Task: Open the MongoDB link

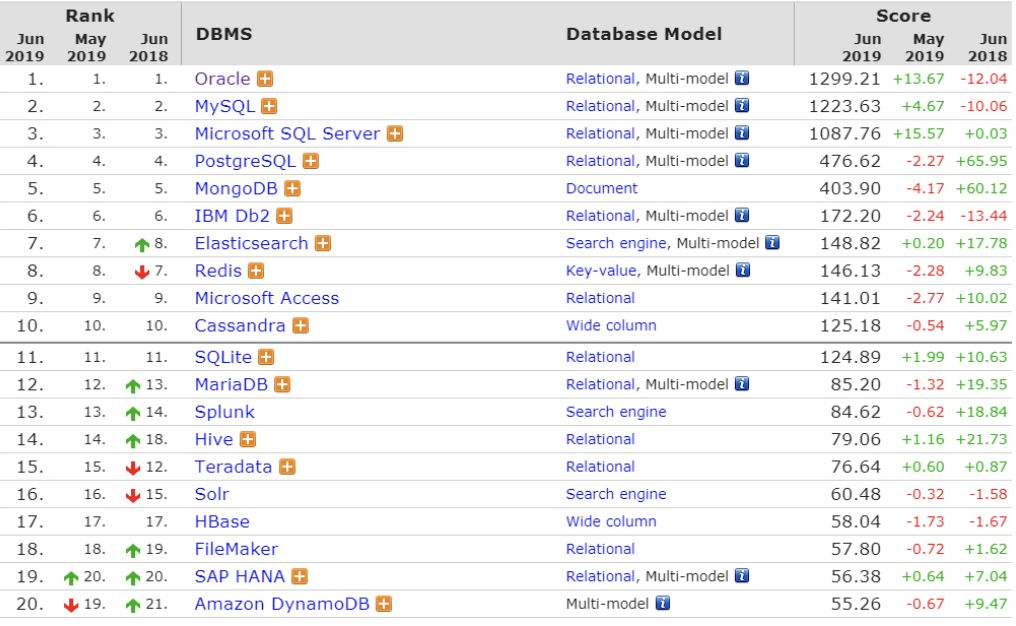Action: 237,189
